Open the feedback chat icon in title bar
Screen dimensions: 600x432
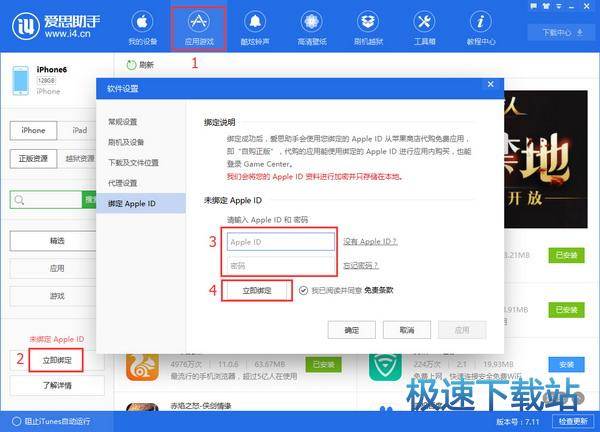534,6
